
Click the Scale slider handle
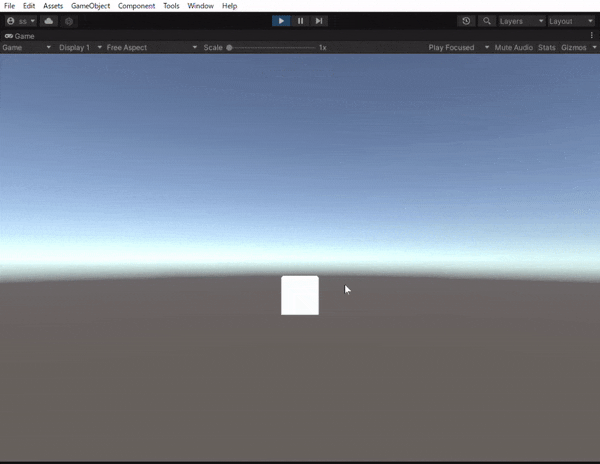pyautogui.click(x=229, y=47)
